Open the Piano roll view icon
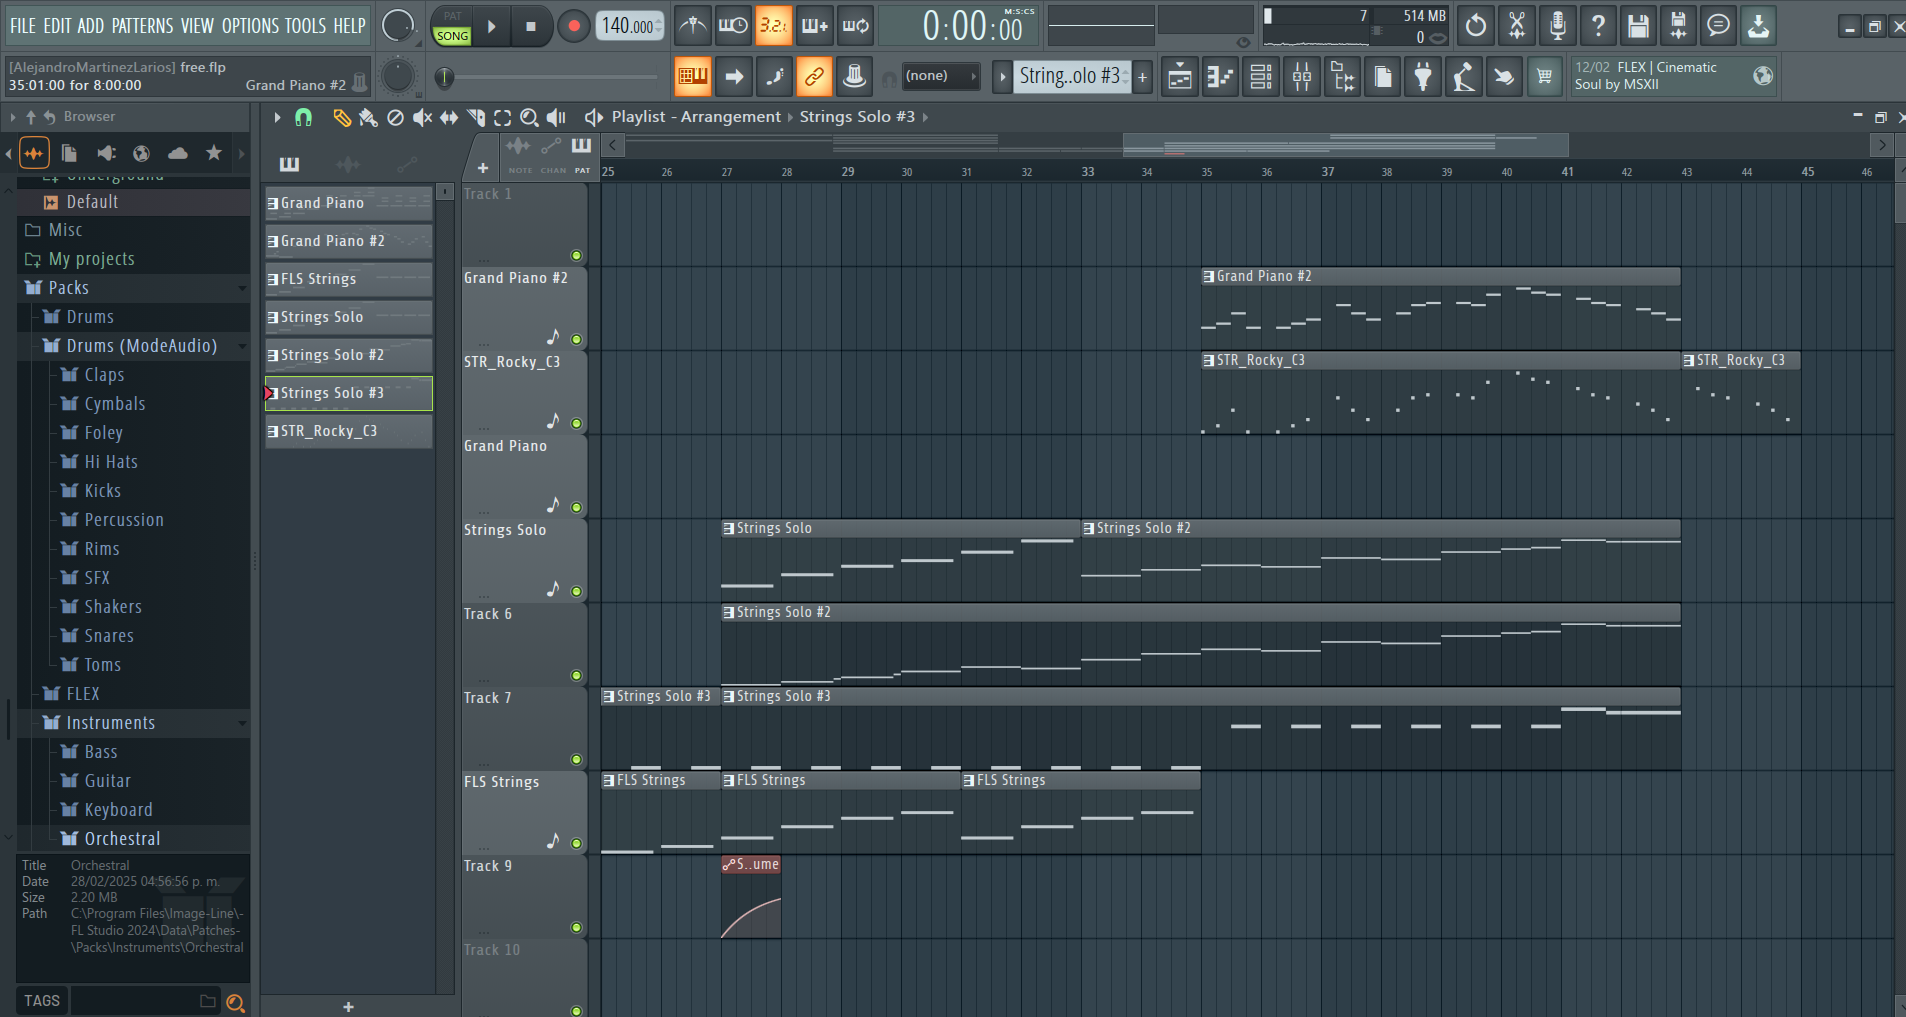Screen dimensions: 1906x1017 1220,77
